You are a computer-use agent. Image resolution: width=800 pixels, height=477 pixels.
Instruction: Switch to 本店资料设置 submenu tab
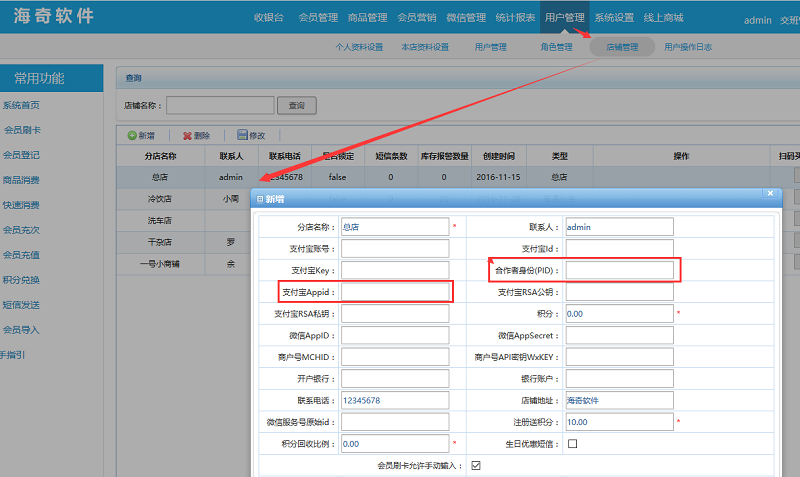(425, 47)
